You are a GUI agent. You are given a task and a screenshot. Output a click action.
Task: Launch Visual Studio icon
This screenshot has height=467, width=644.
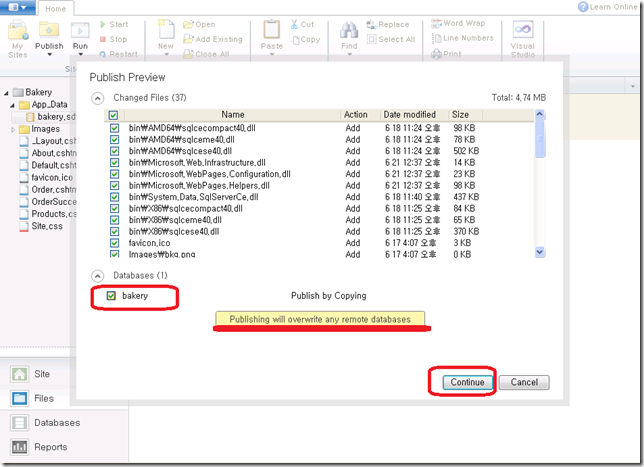pyautogui.click(x=523, y=30)
